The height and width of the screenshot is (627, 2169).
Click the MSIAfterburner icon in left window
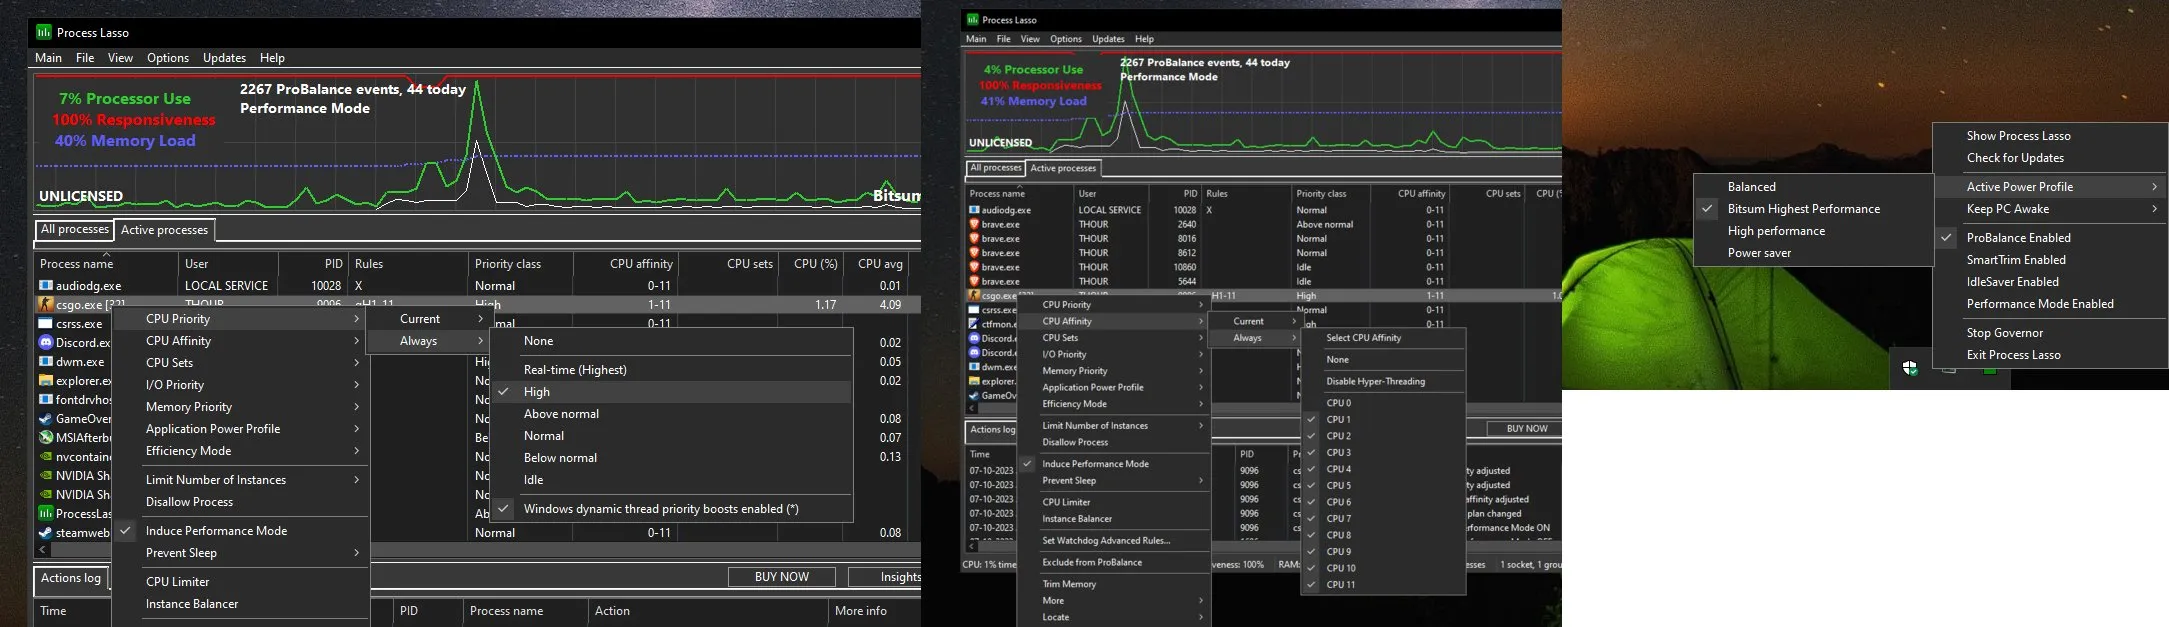45,437
